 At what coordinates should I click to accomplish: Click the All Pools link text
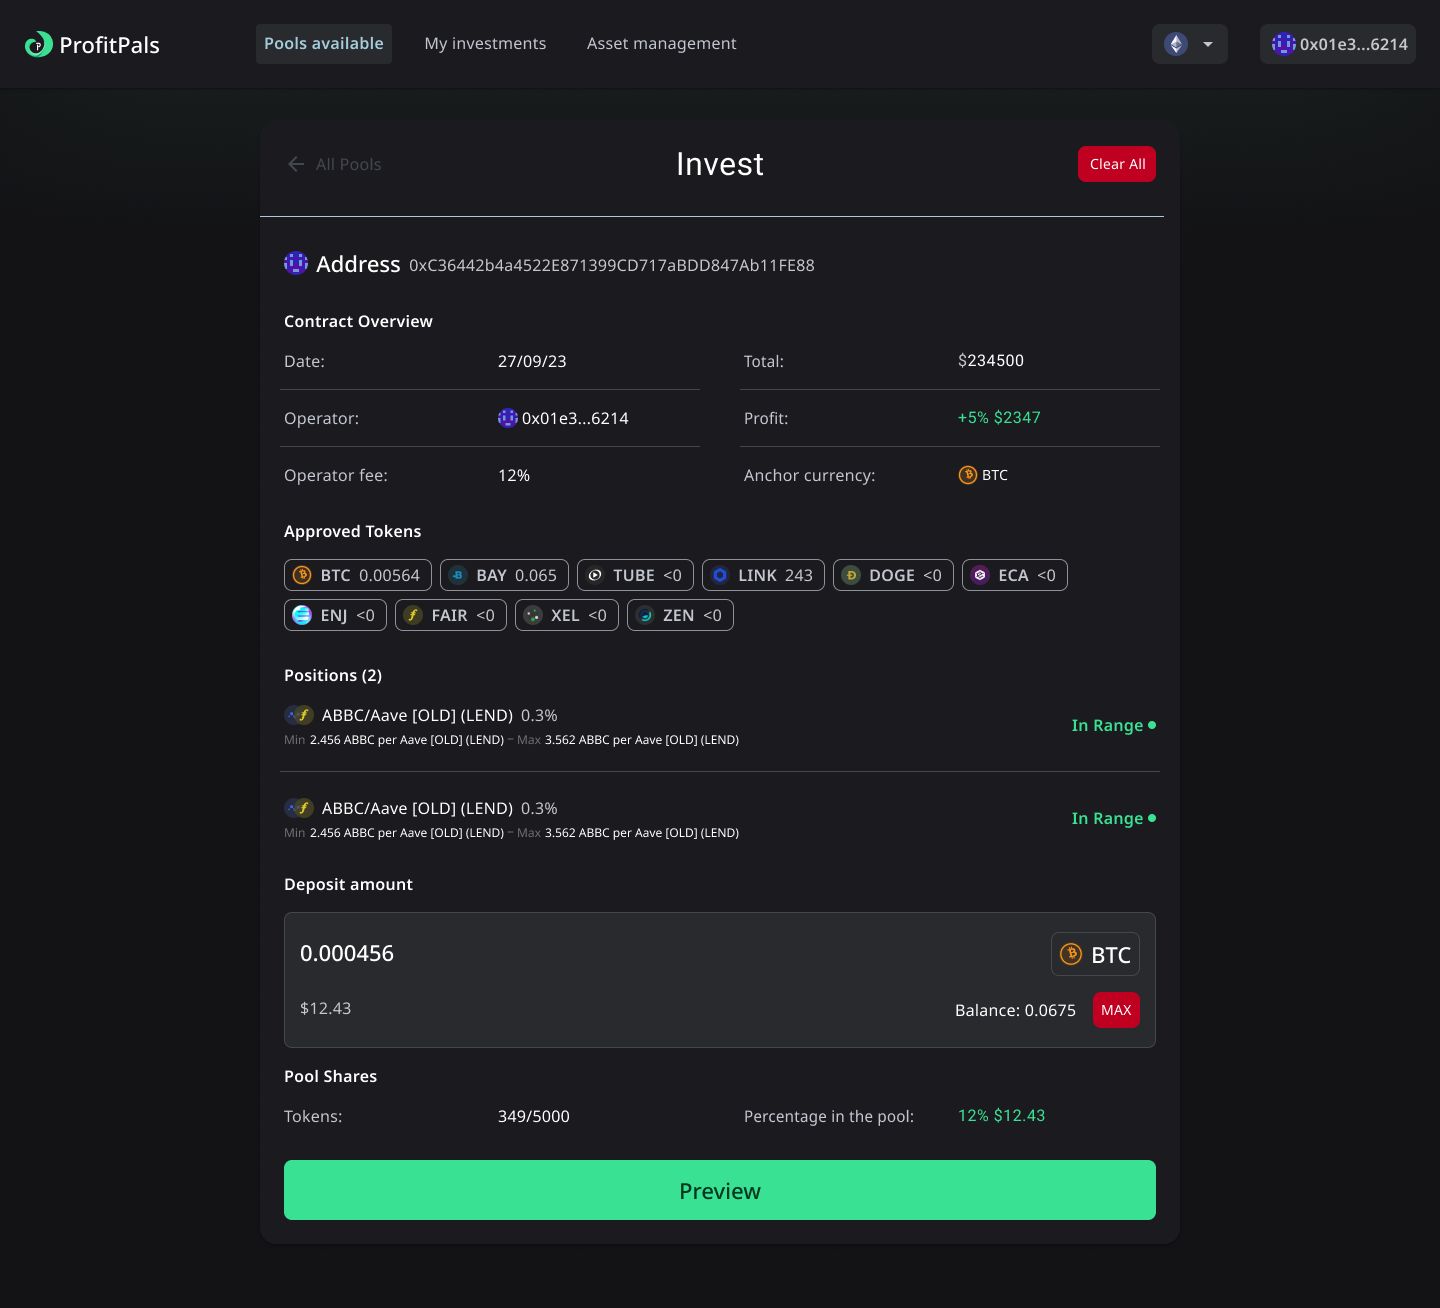349,164
